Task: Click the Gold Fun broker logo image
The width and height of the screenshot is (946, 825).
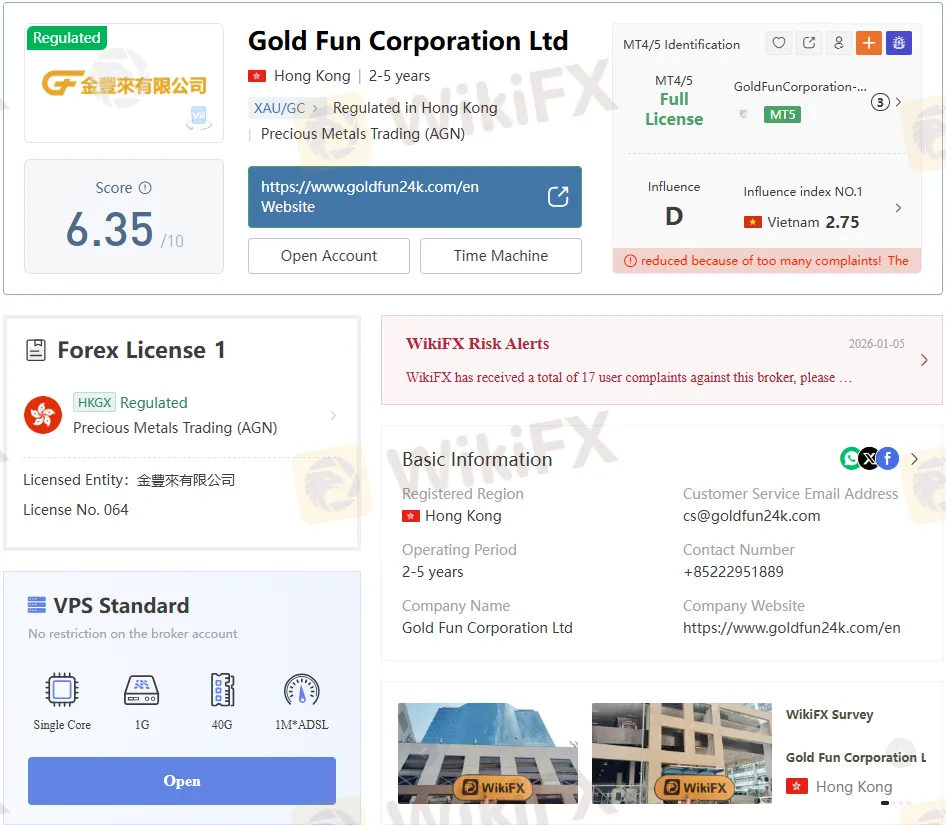Action: click(124, 84)
